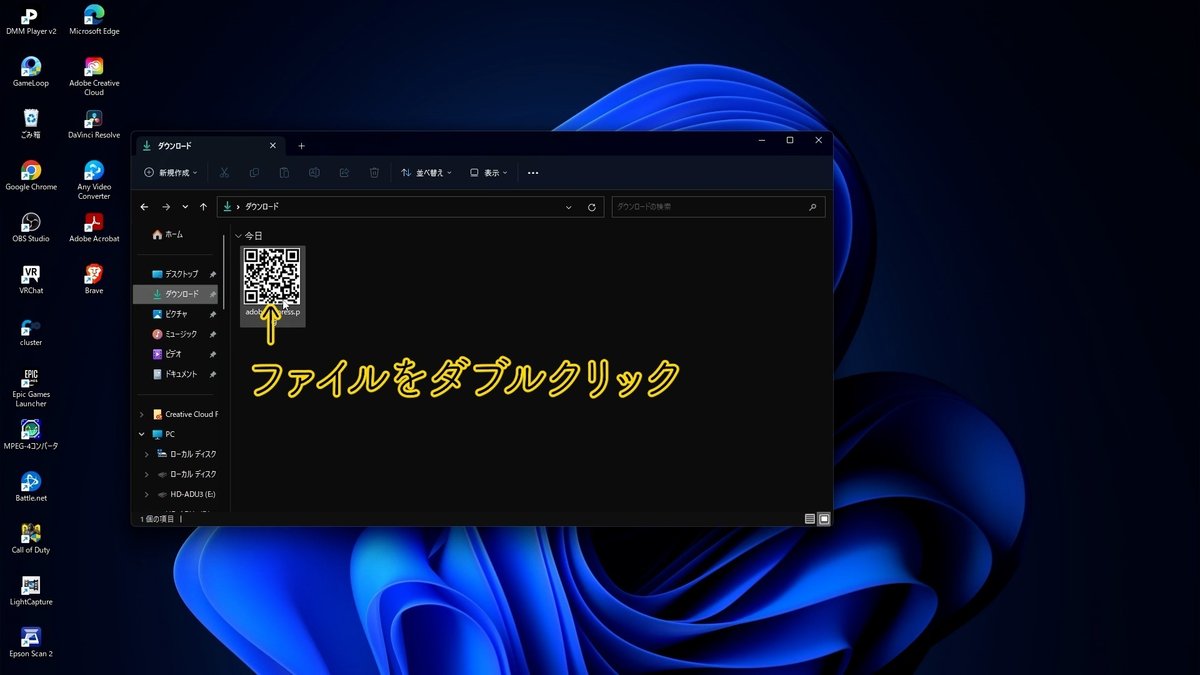
Task: Select MPEG-4コンバータ desktop icon
Action: click(31, 435)
